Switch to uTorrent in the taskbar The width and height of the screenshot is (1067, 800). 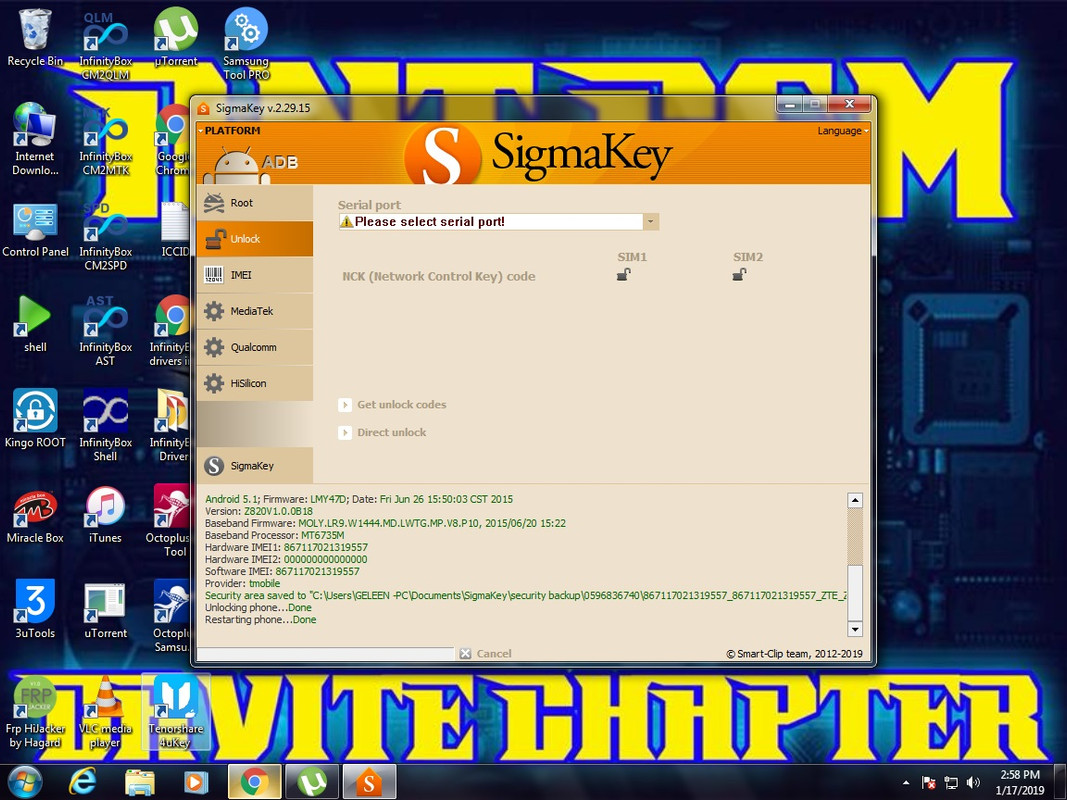[x=311, y=782]
